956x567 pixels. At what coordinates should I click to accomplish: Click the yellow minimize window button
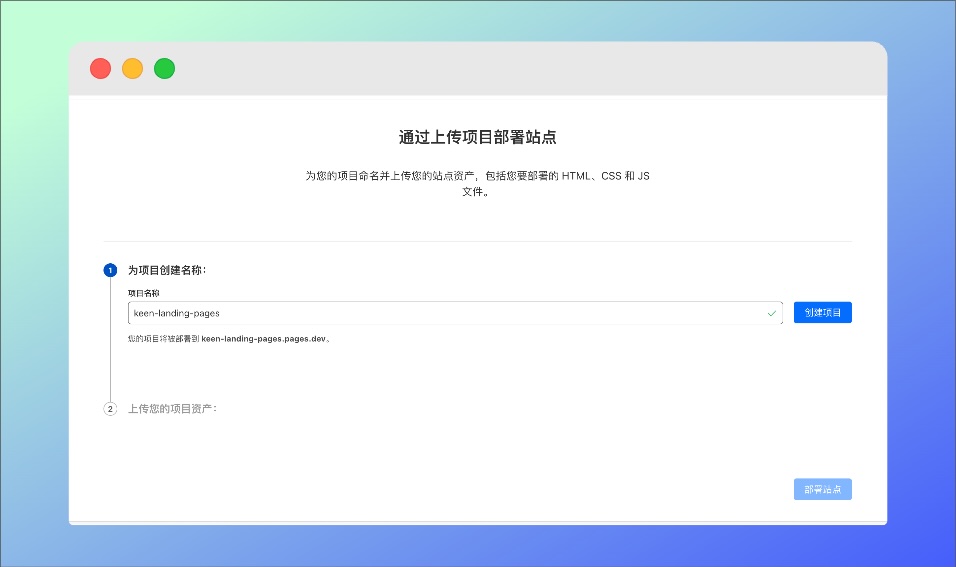point(132,69)
